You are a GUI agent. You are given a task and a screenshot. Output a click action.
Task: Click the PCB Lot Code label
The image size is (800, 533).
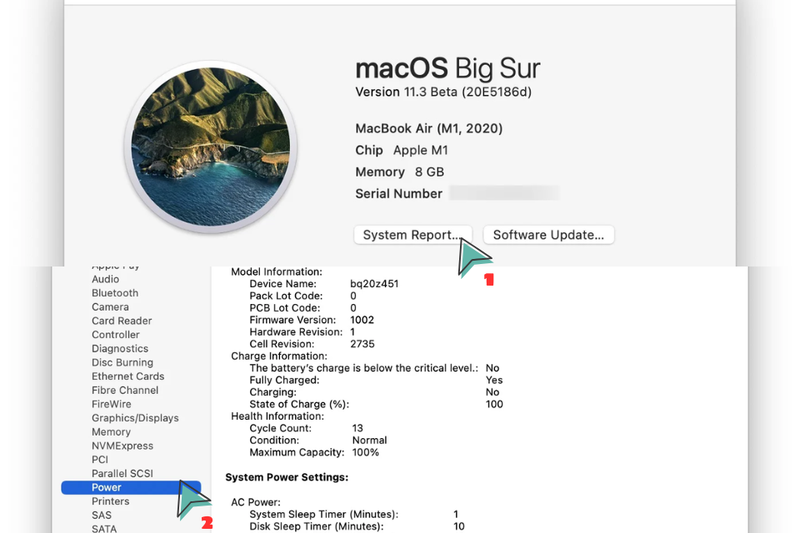coord(285,308)
